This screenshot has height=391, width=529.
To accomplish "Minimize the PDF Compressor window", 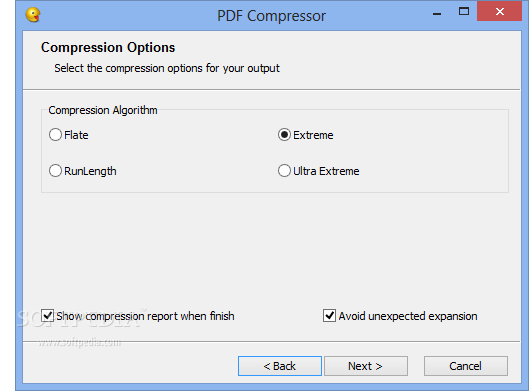I will pyautogui.click(x=437, y=13).
